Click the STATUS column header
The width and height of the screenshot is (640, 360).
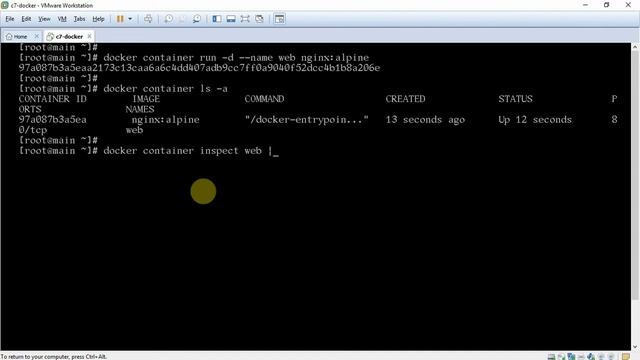[x=515, y=99]
